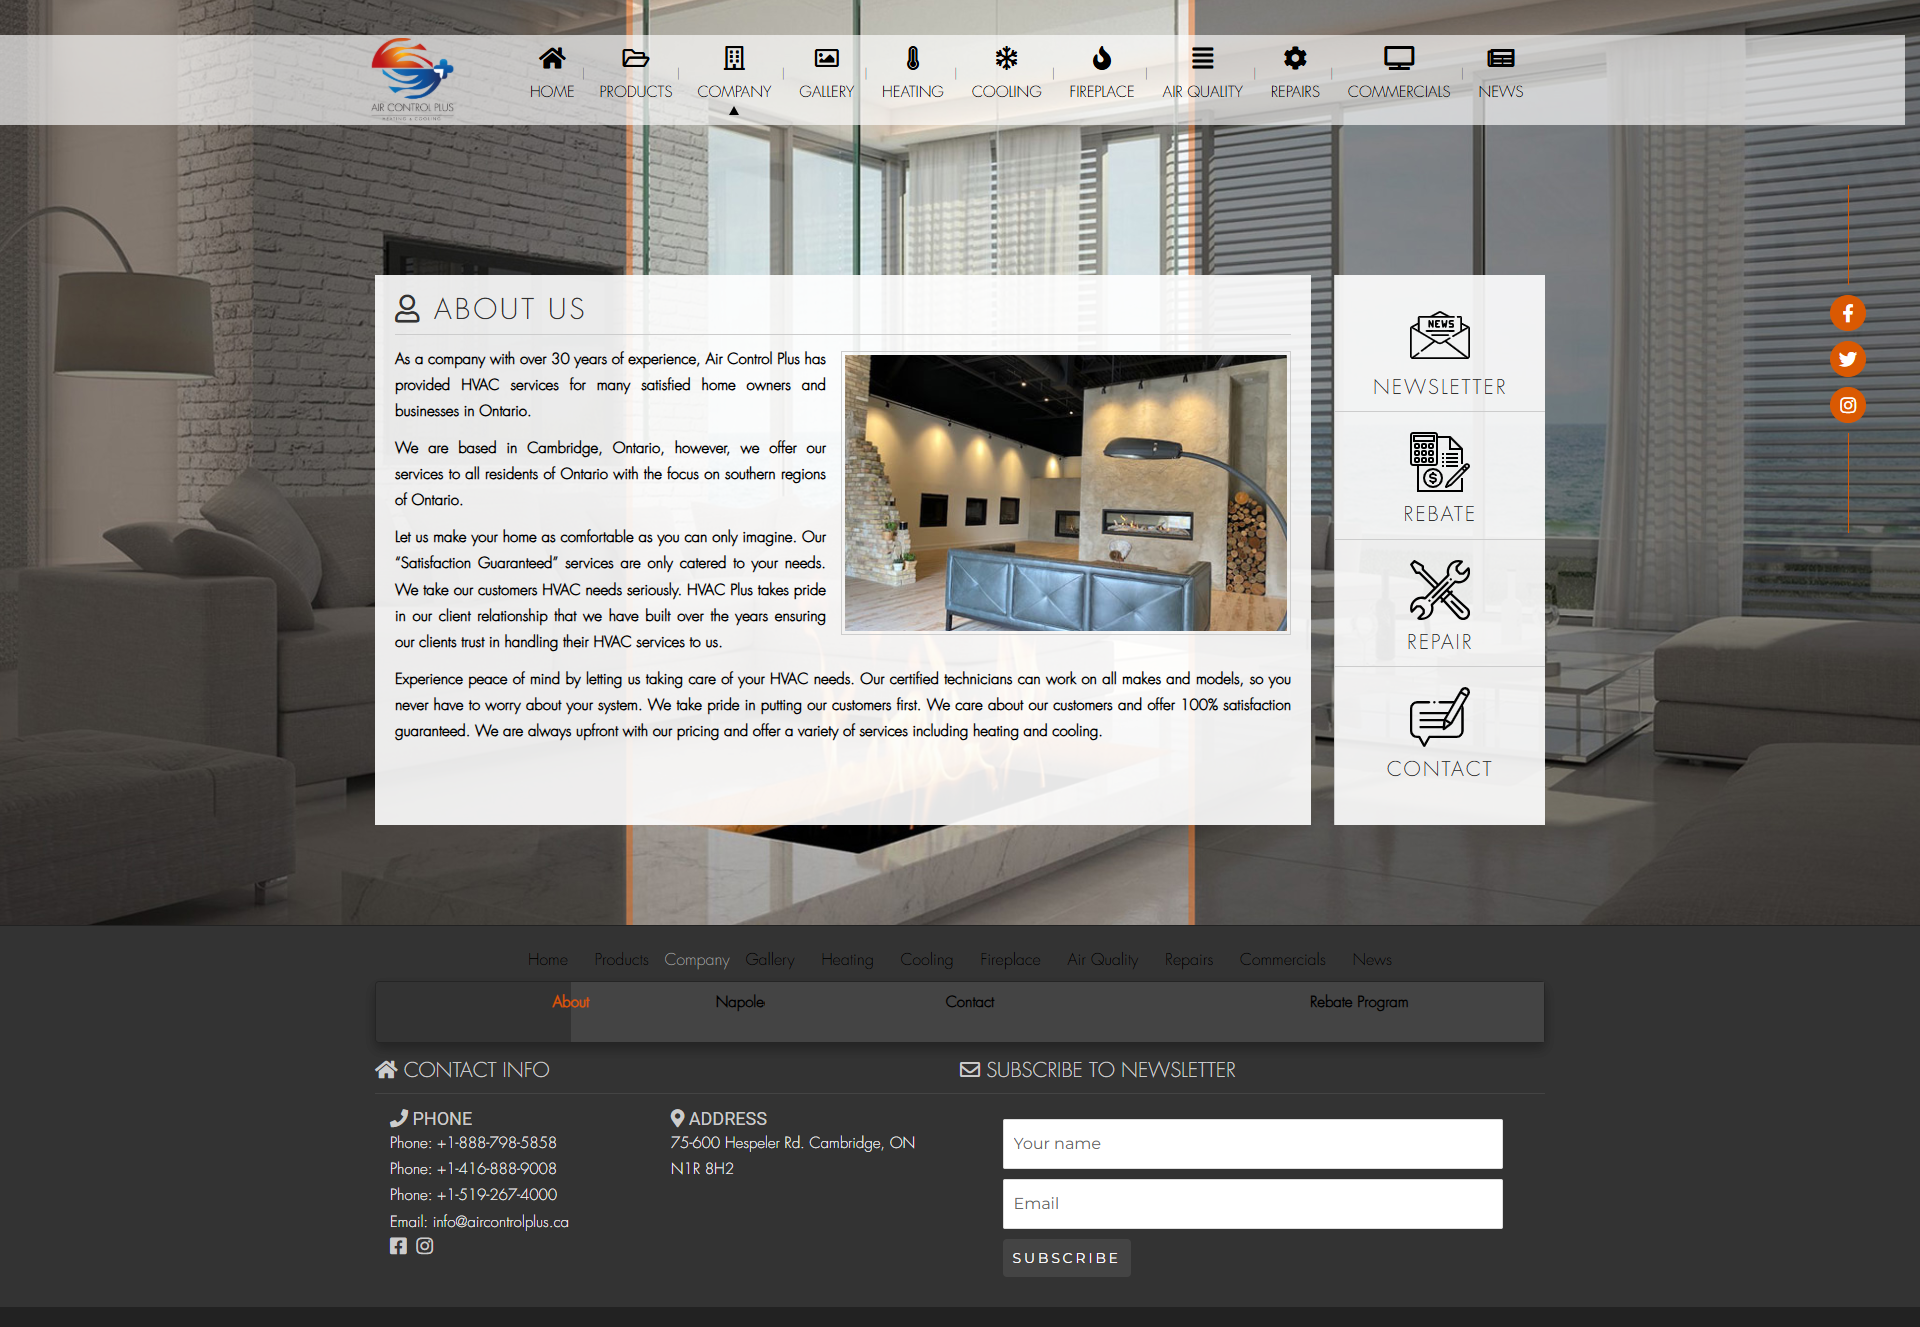Viewport: 1920px width, 1327px height.
Task: Open the Contact message icon in sidebar
Action: coord(1439,717)
